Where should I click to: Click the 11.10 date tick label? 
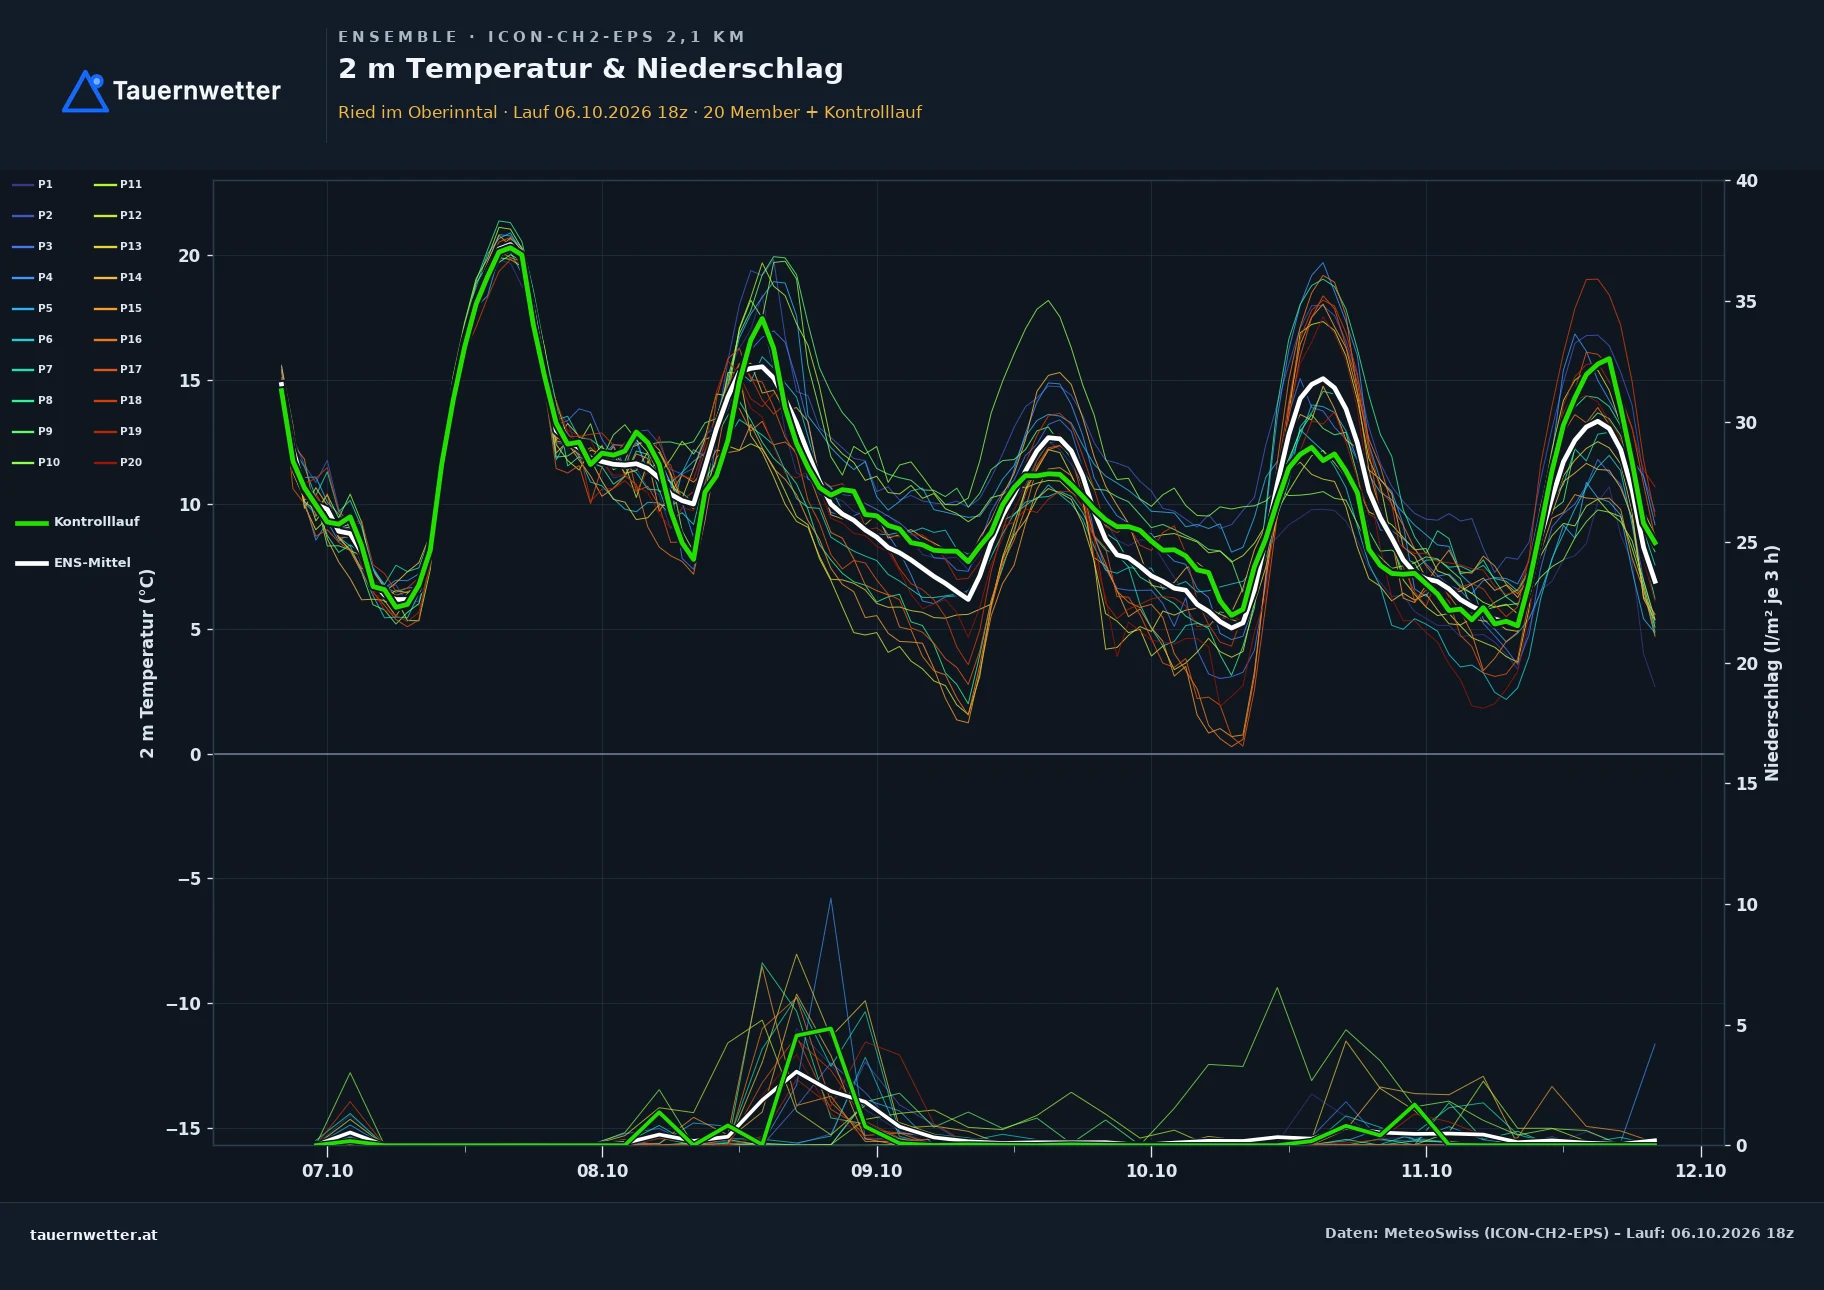1426,1171
